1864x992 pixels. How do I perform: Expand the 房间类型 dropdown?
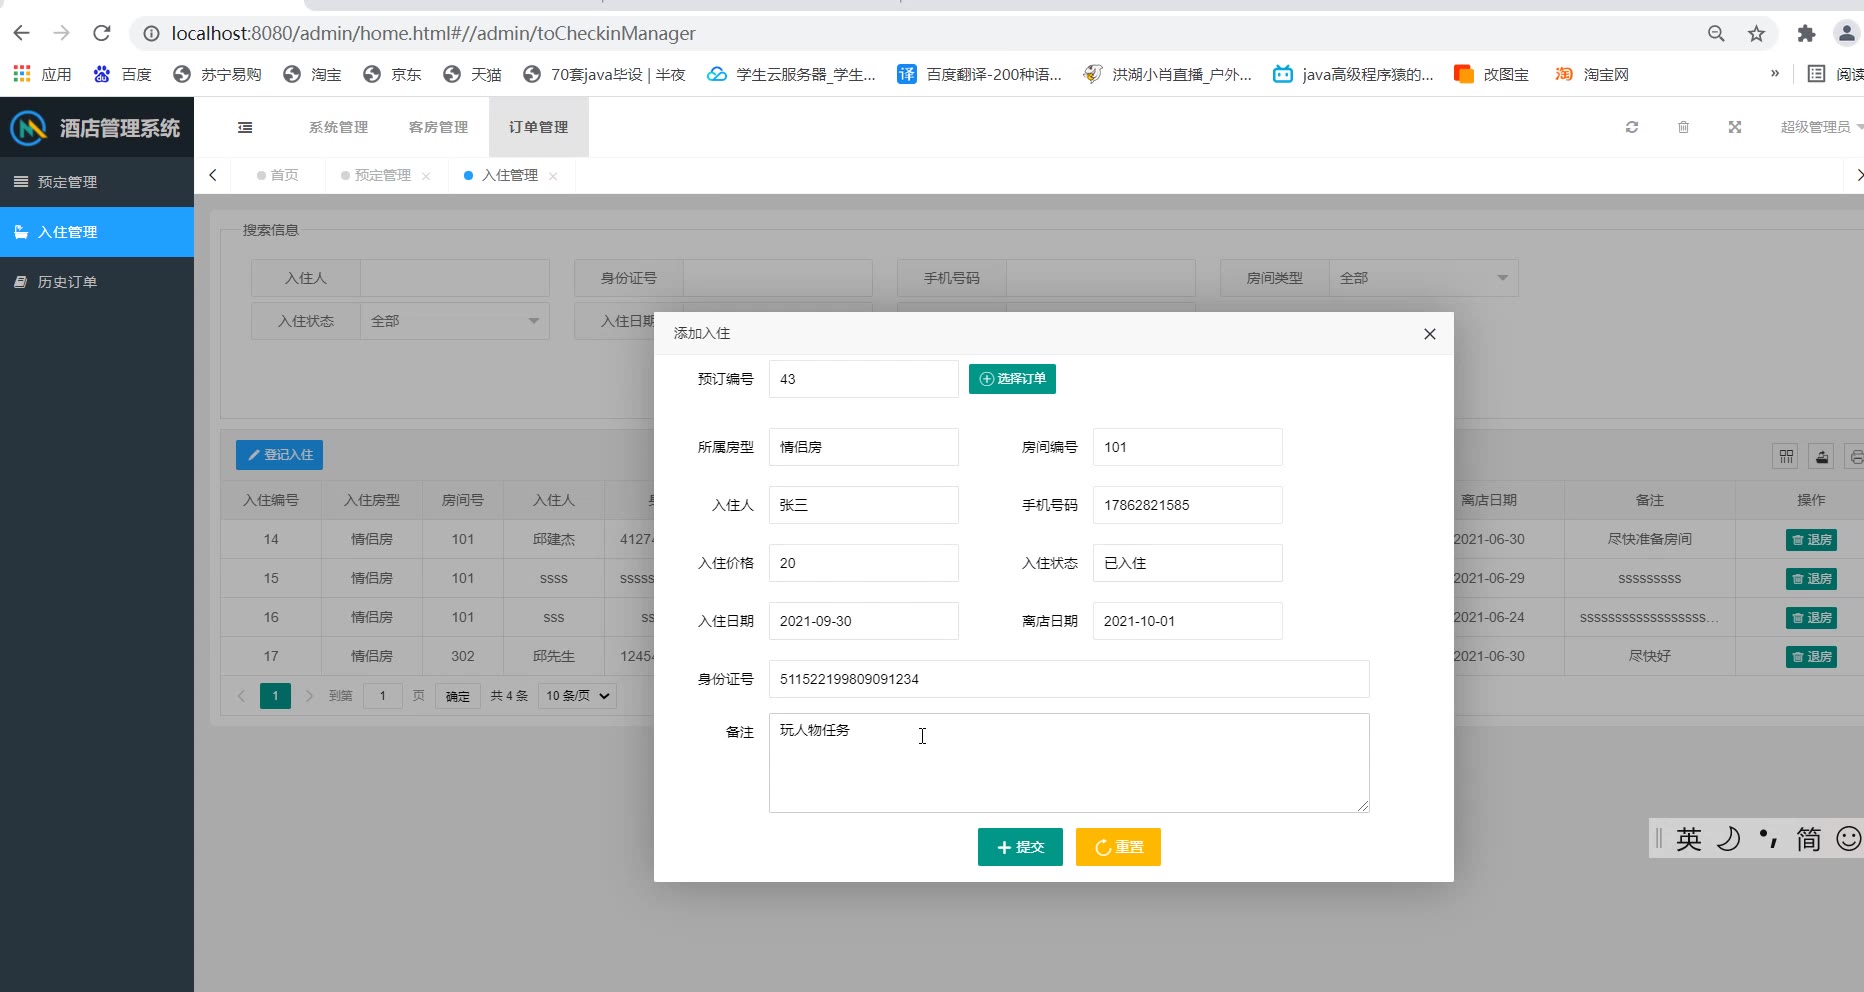click(x=1422, y=278)
